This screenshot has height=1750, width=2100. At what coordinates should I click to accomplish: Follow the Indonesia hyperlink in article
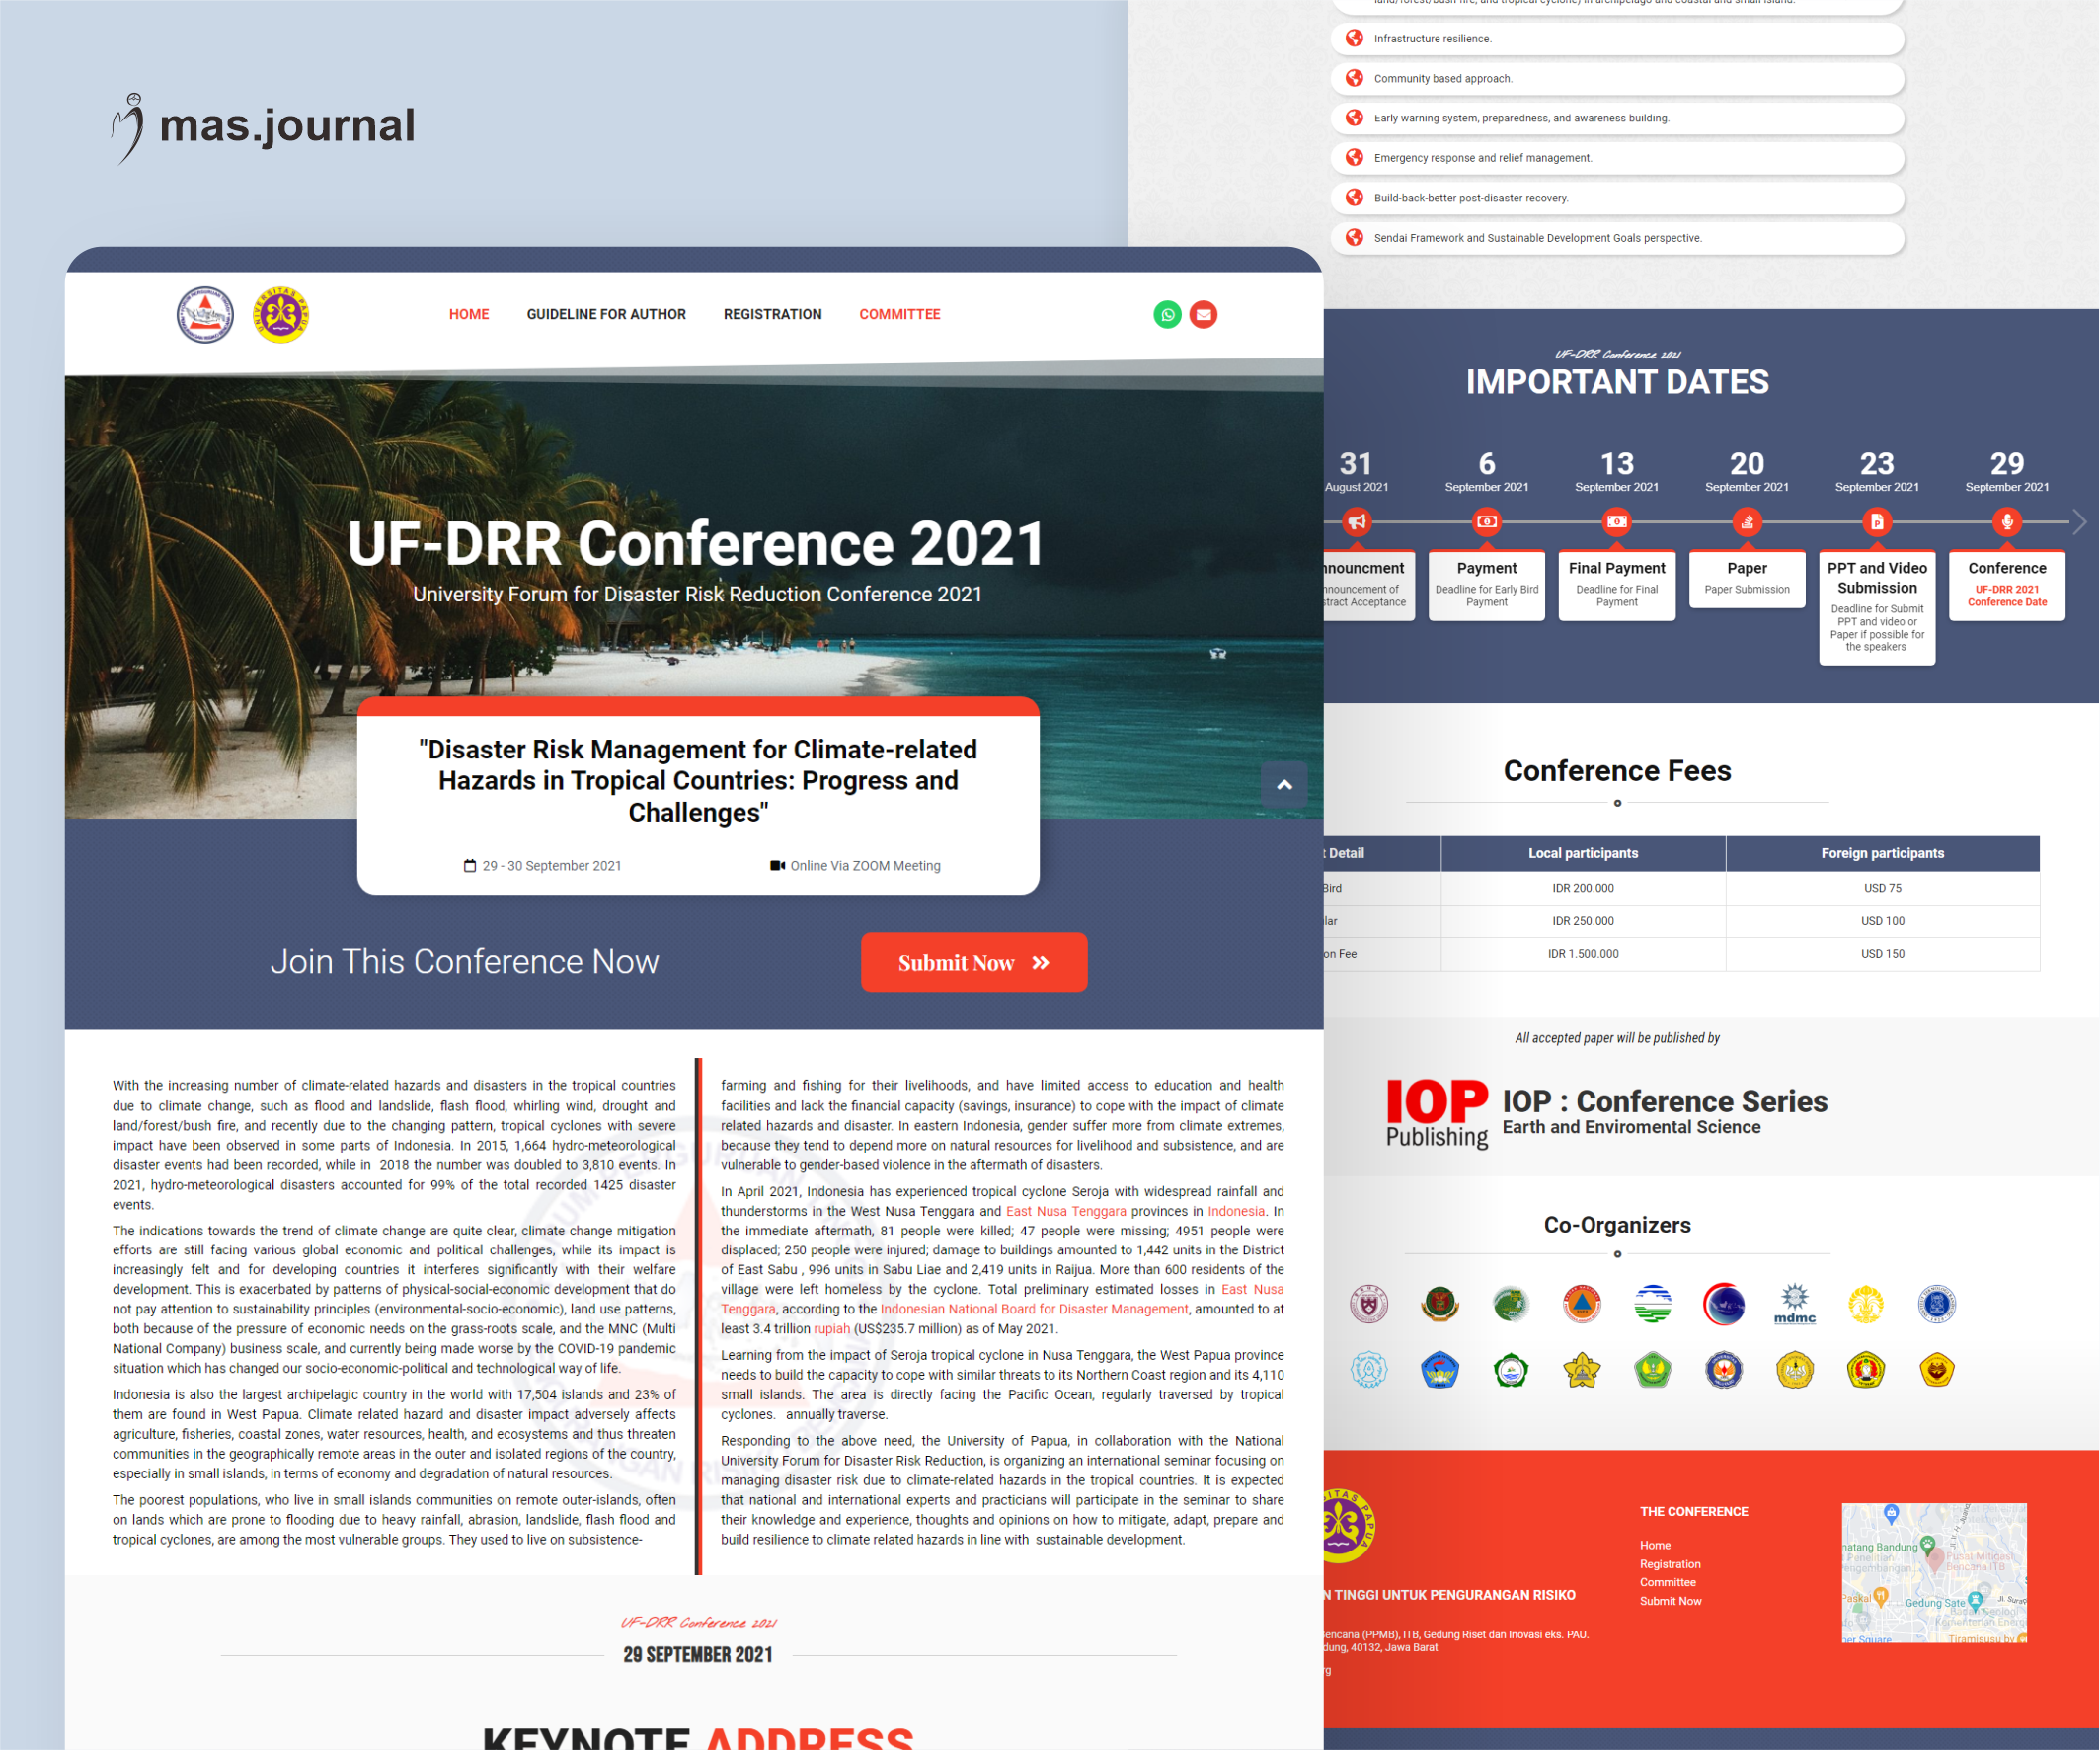[x=1236, y=1211]
